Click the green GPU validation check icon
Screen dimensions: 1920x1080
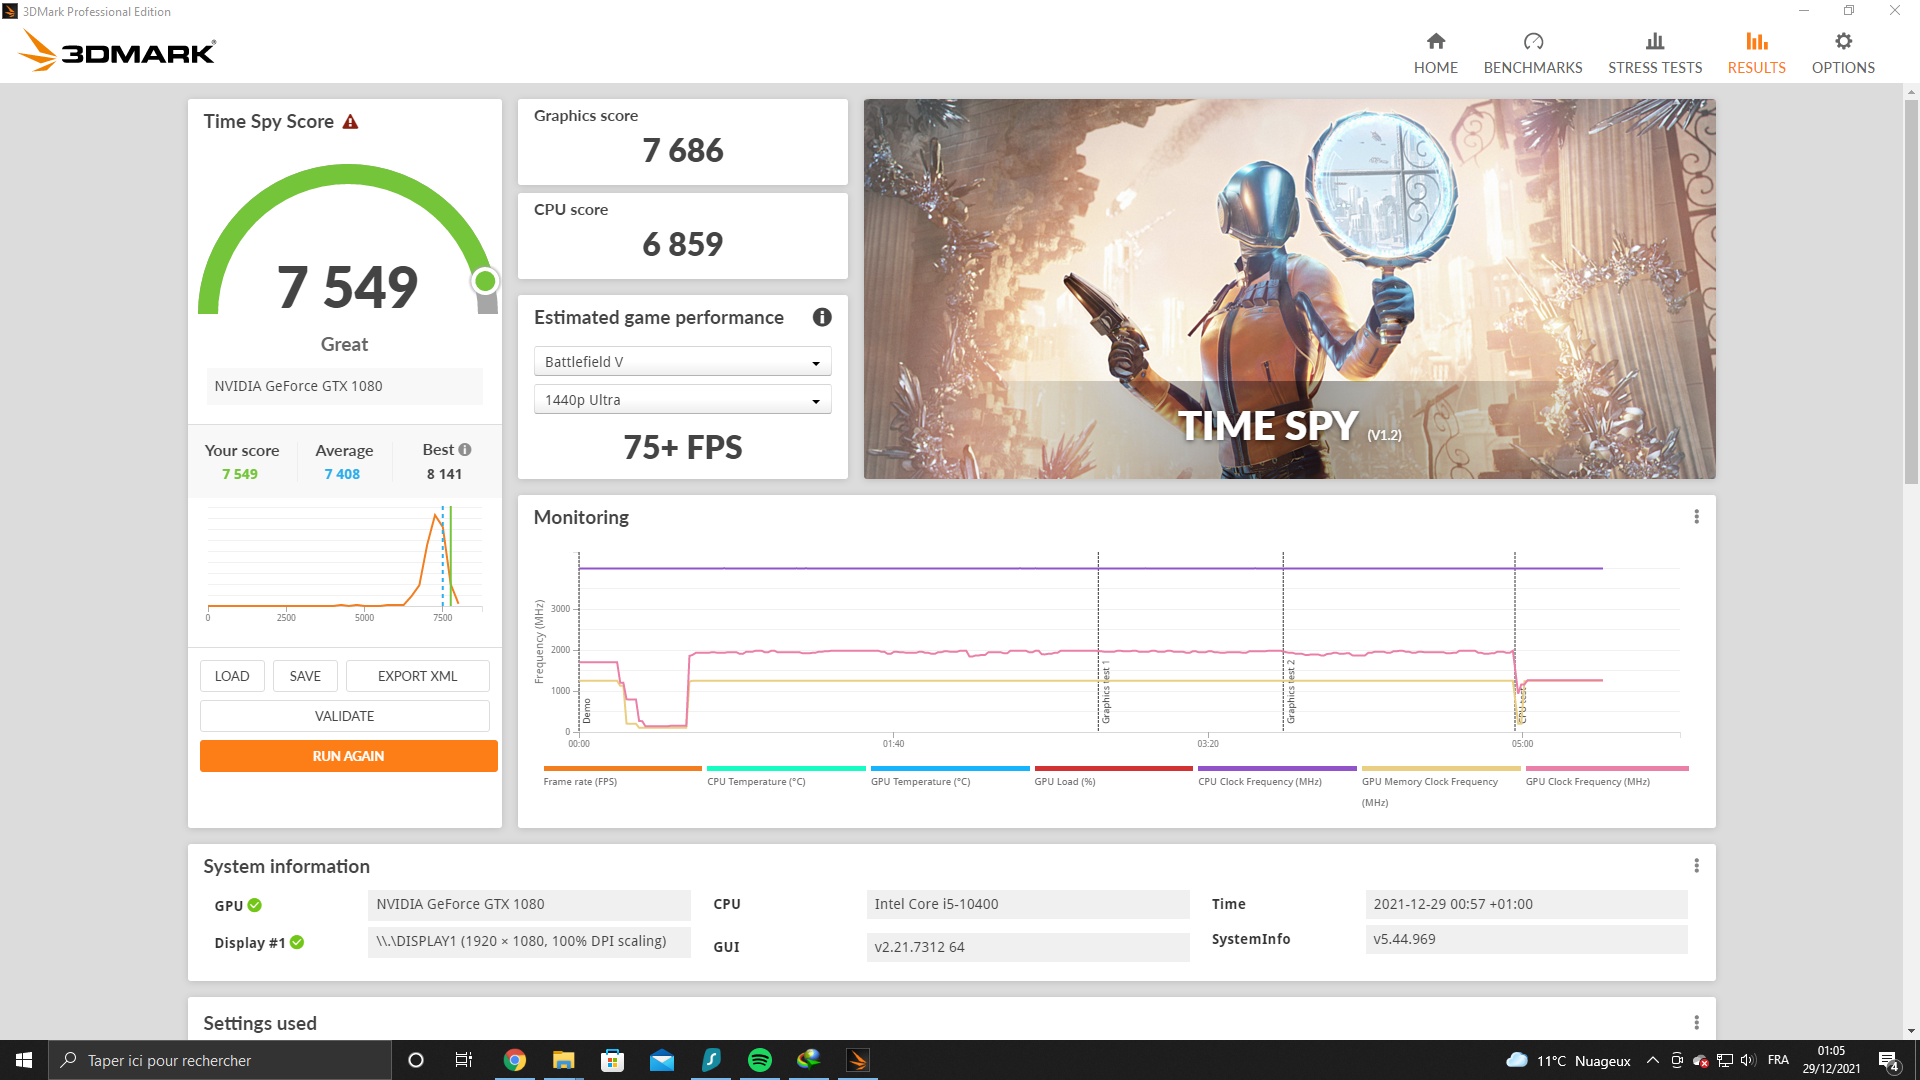255,905
